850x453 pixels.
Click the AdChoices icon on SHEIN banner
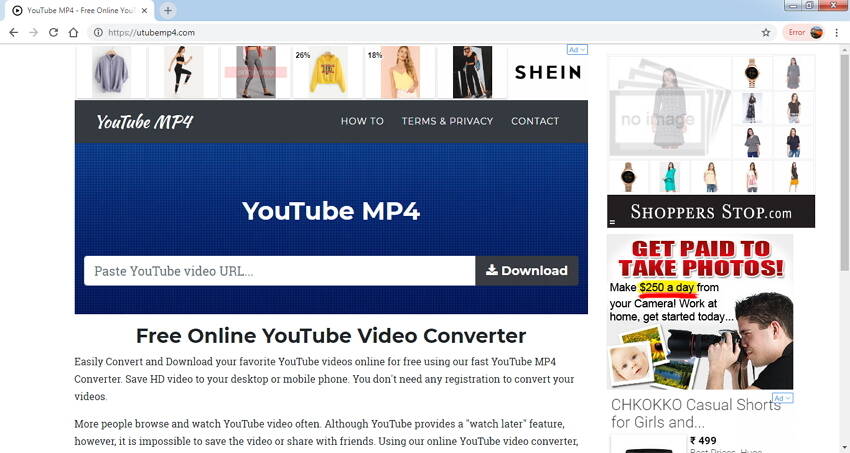(577, 50)
